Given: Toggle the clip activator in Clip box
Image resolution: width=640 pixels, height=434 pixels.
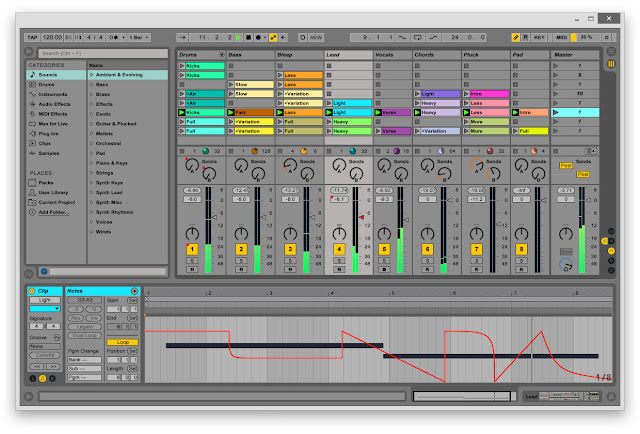Looking at the screenshot, I should click(x=32, y=291).
